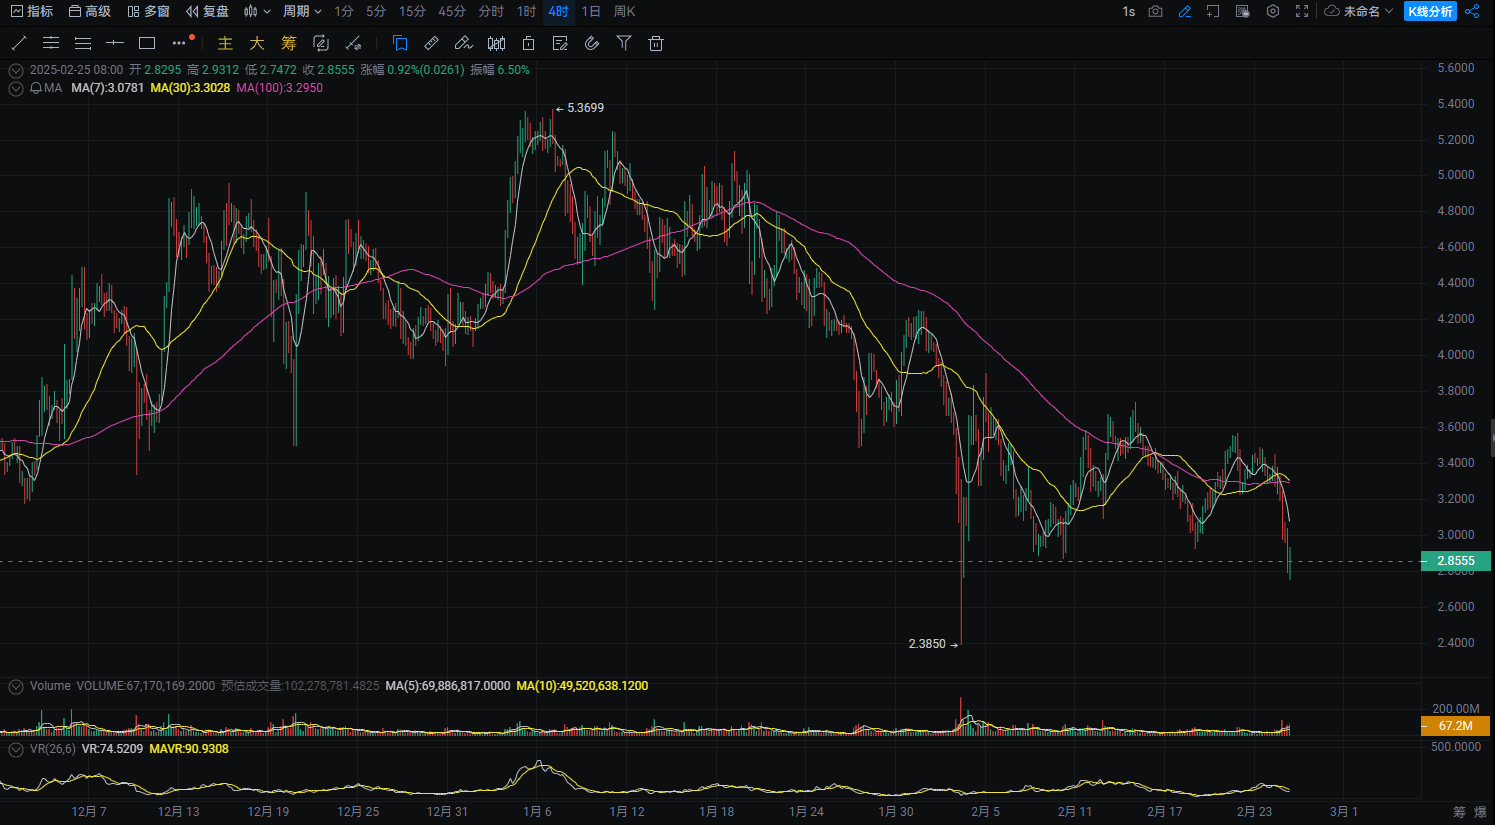Open the 周期 period dropdown

click(302, 11)
